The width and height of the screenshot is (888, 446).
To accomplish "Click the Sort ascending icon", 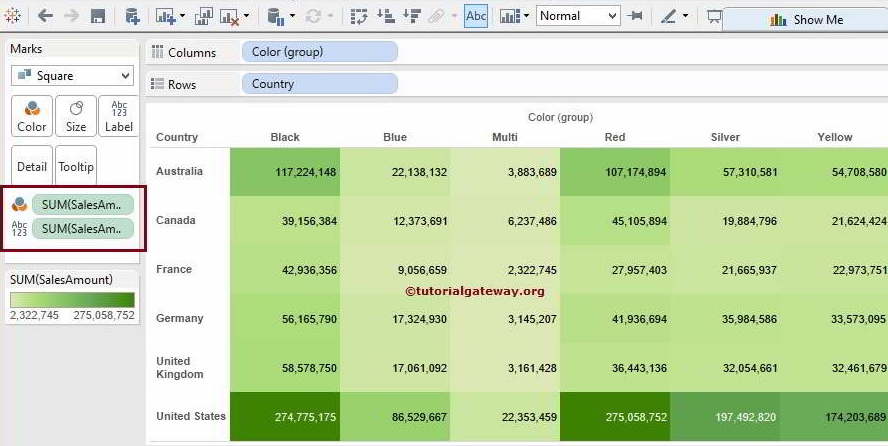I will click(x=386, y=16).
